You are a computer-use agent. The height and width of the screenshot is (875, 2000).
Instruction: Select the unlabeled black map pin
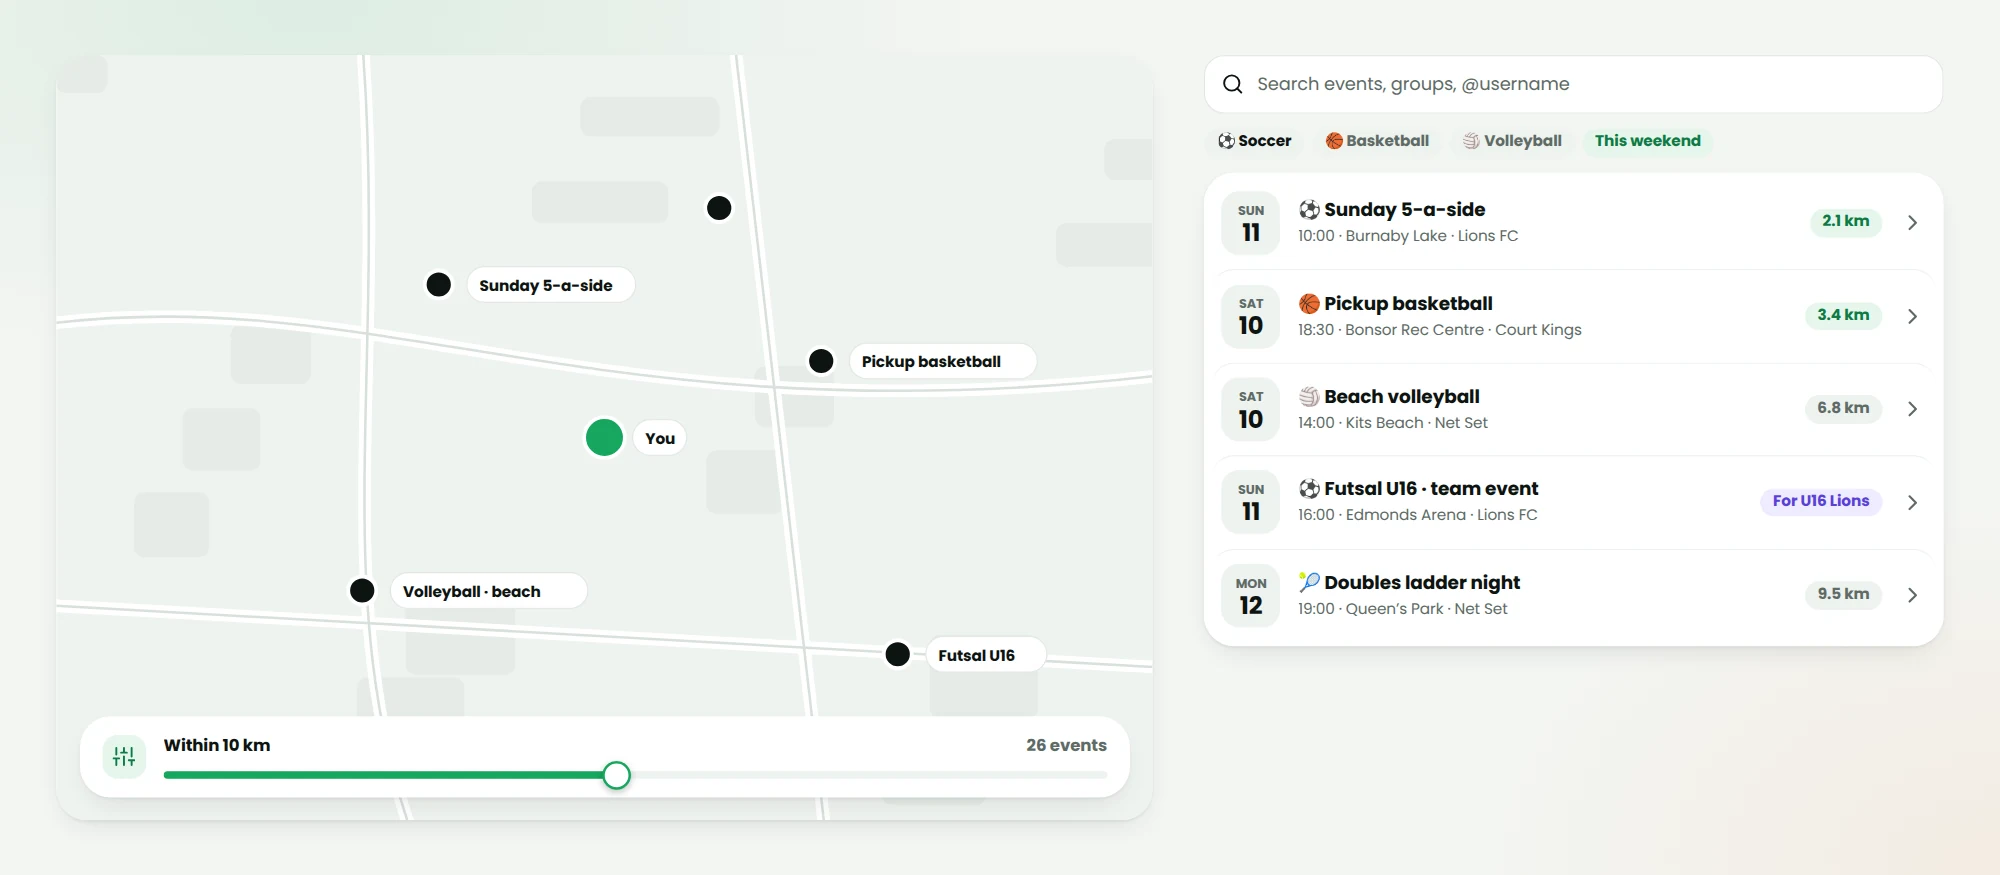pos(719,208)
